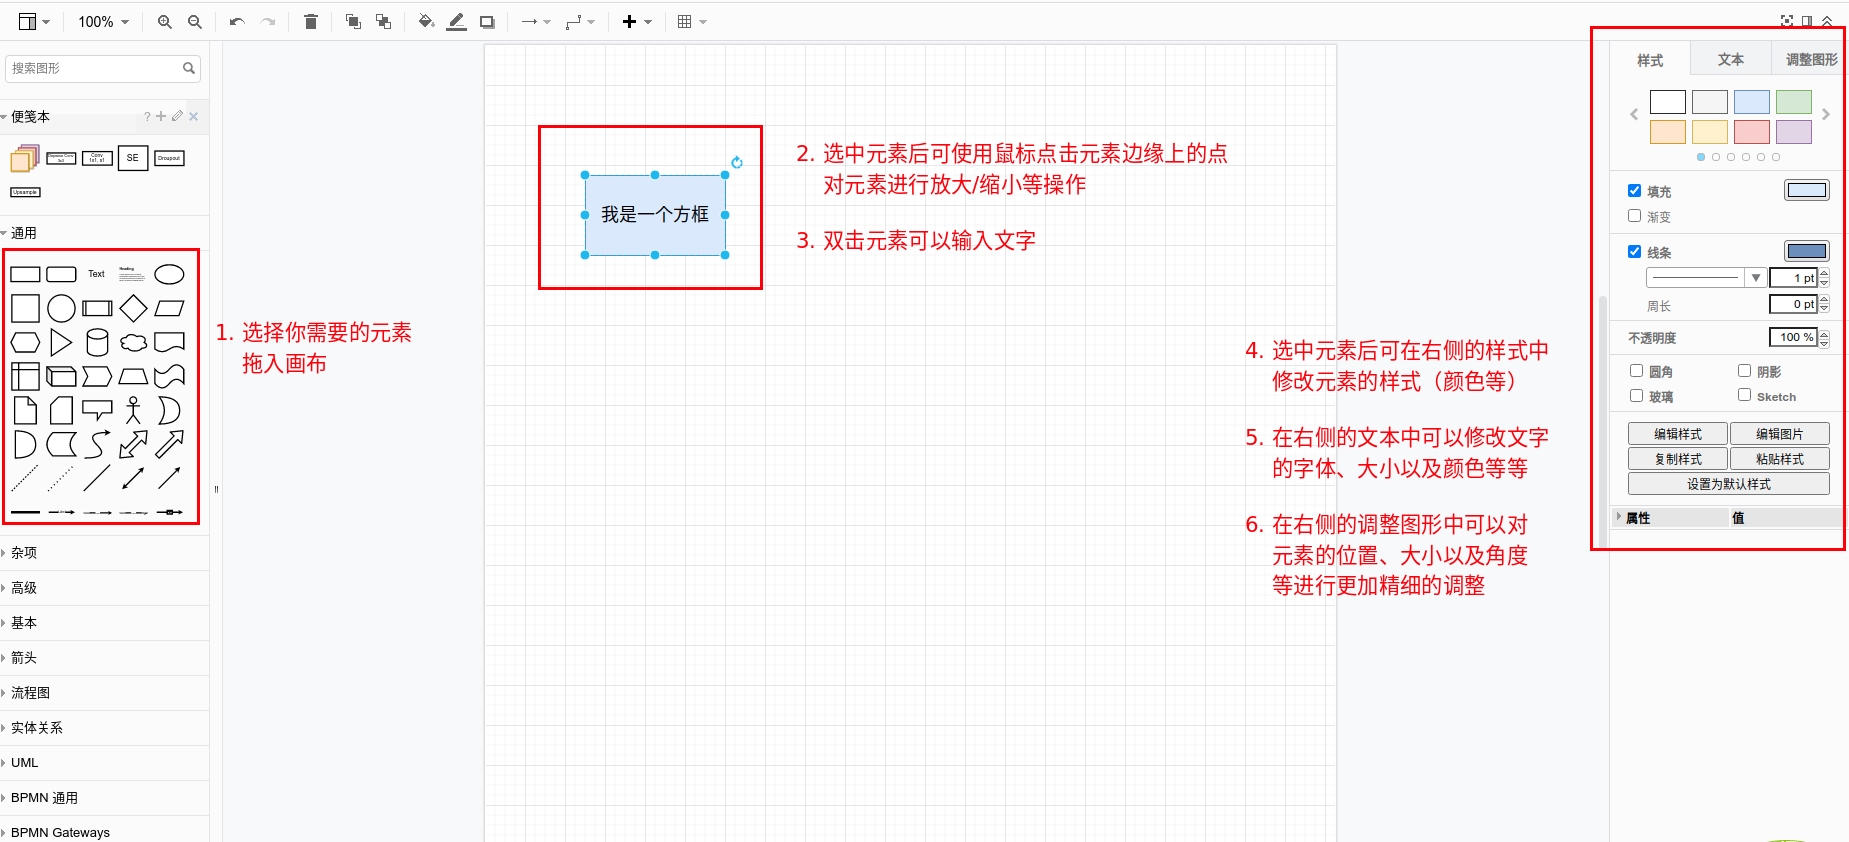The width and height of the screenshot is (1849, 842).
Task: Switch to the 样式 tab
Action: tap(1650, 60)
